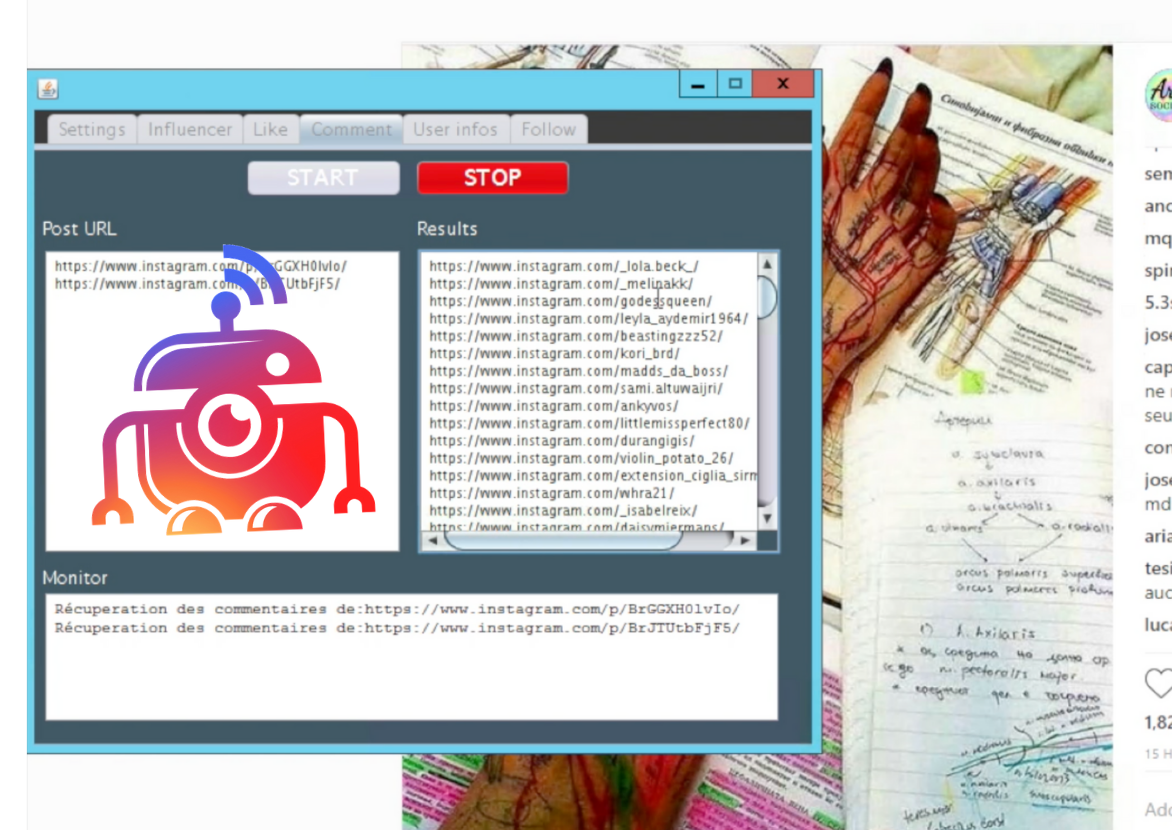
Task: Switch to the Follow tab
Action: (x=549, y=129)
